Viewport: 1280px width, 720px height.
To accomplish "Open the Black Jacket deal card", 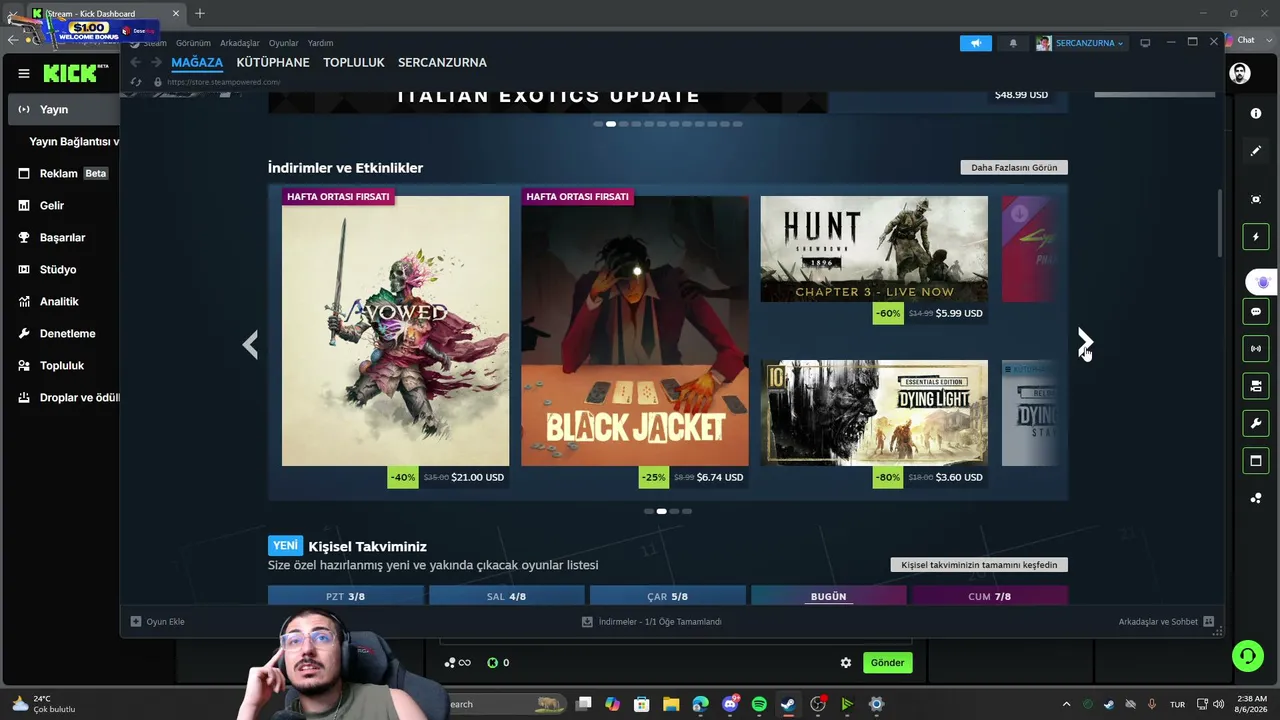I will [x=634, y=338].
